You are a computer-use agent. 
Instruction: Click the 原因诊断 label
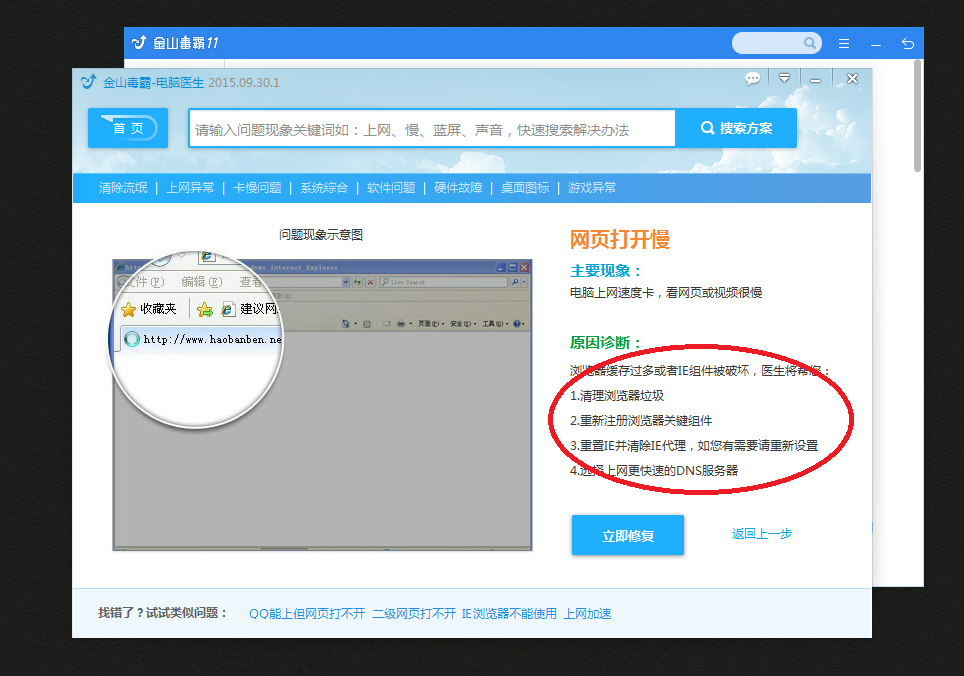[x=606, y=342]
